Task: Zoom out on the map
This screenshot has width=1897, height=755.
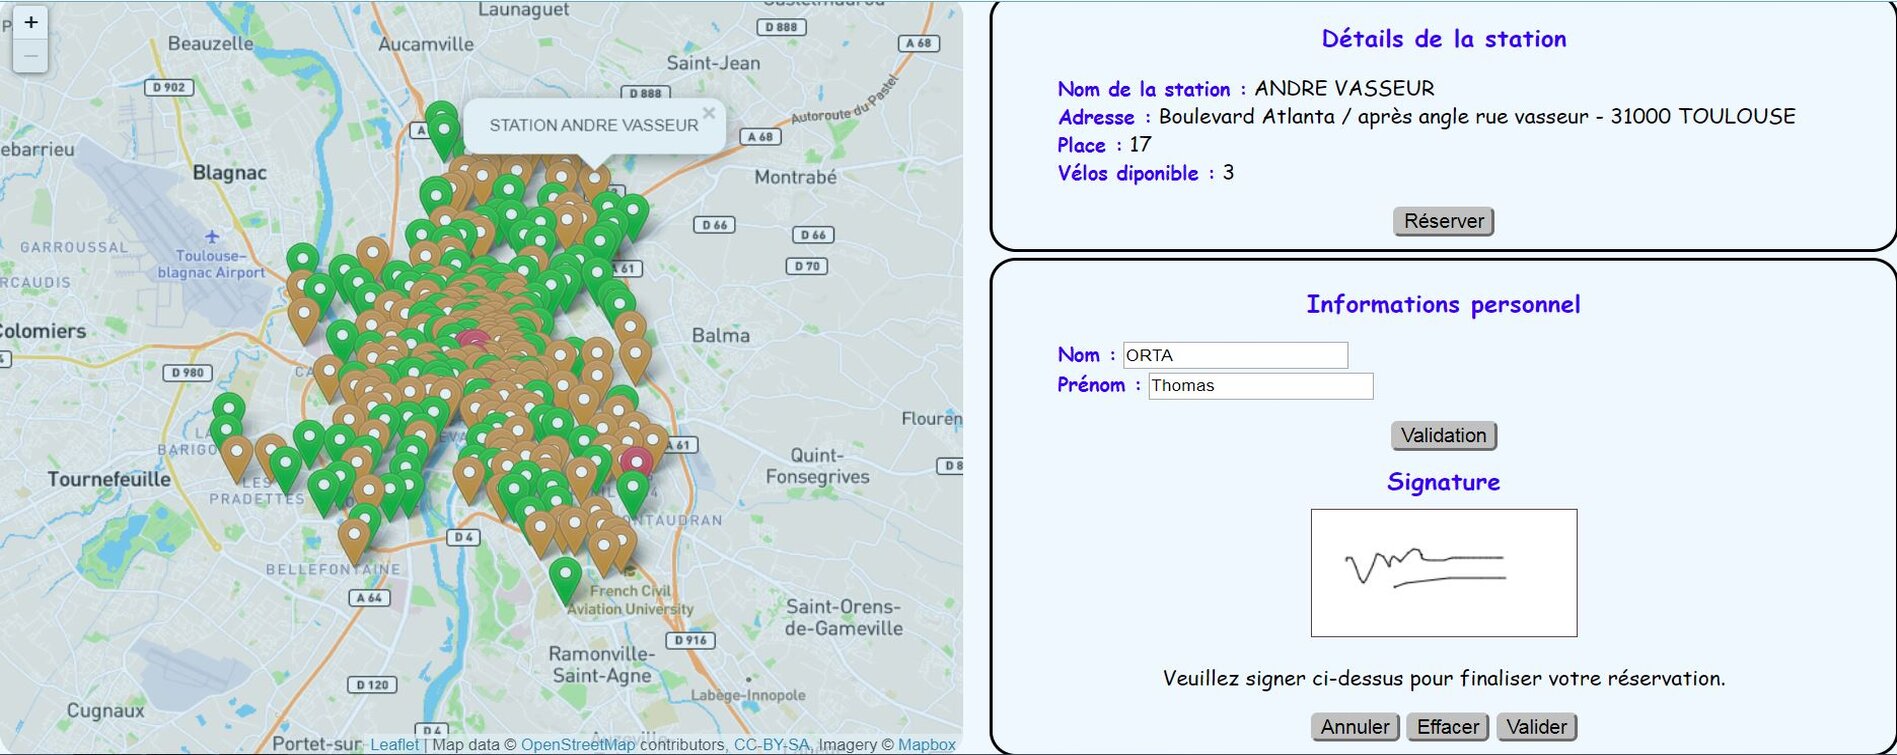Action: coord(30,56)
